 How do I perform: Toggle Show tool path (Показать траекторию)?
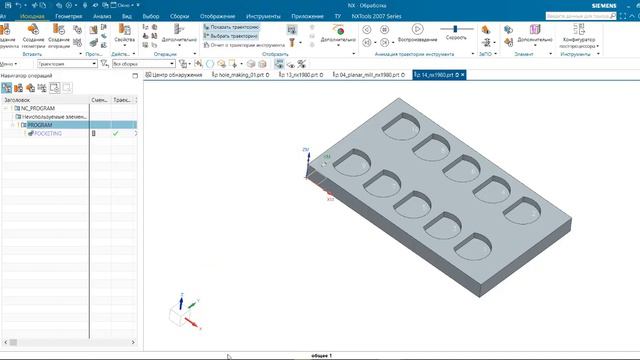point(231,27)
